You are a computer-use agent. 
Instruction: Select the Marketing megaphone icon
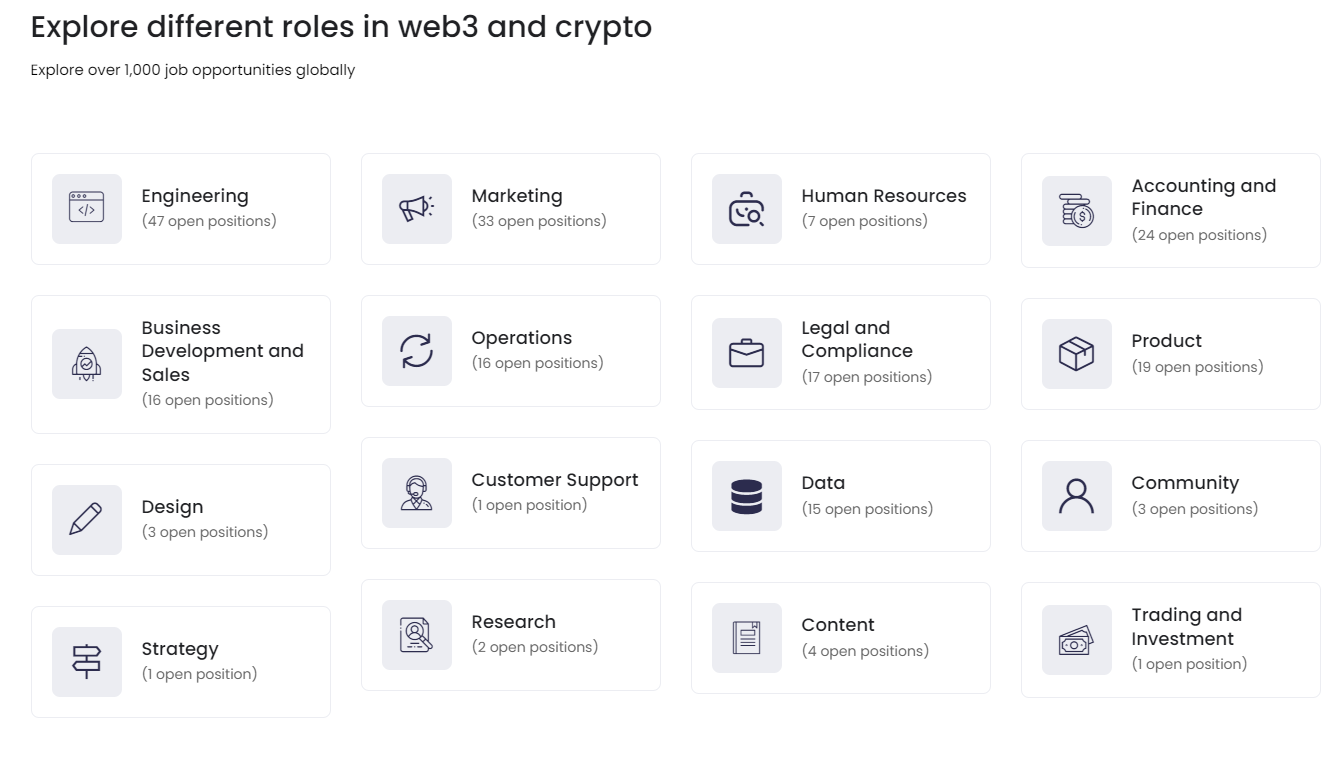tap(416, 208)
